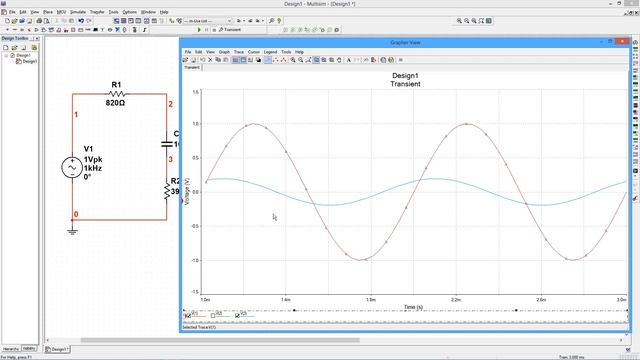Toggle the unchecked middle legend checkbox V(2)
This screenshot has height=360, width=640.
pyautogui.click(x=213, y=316)
